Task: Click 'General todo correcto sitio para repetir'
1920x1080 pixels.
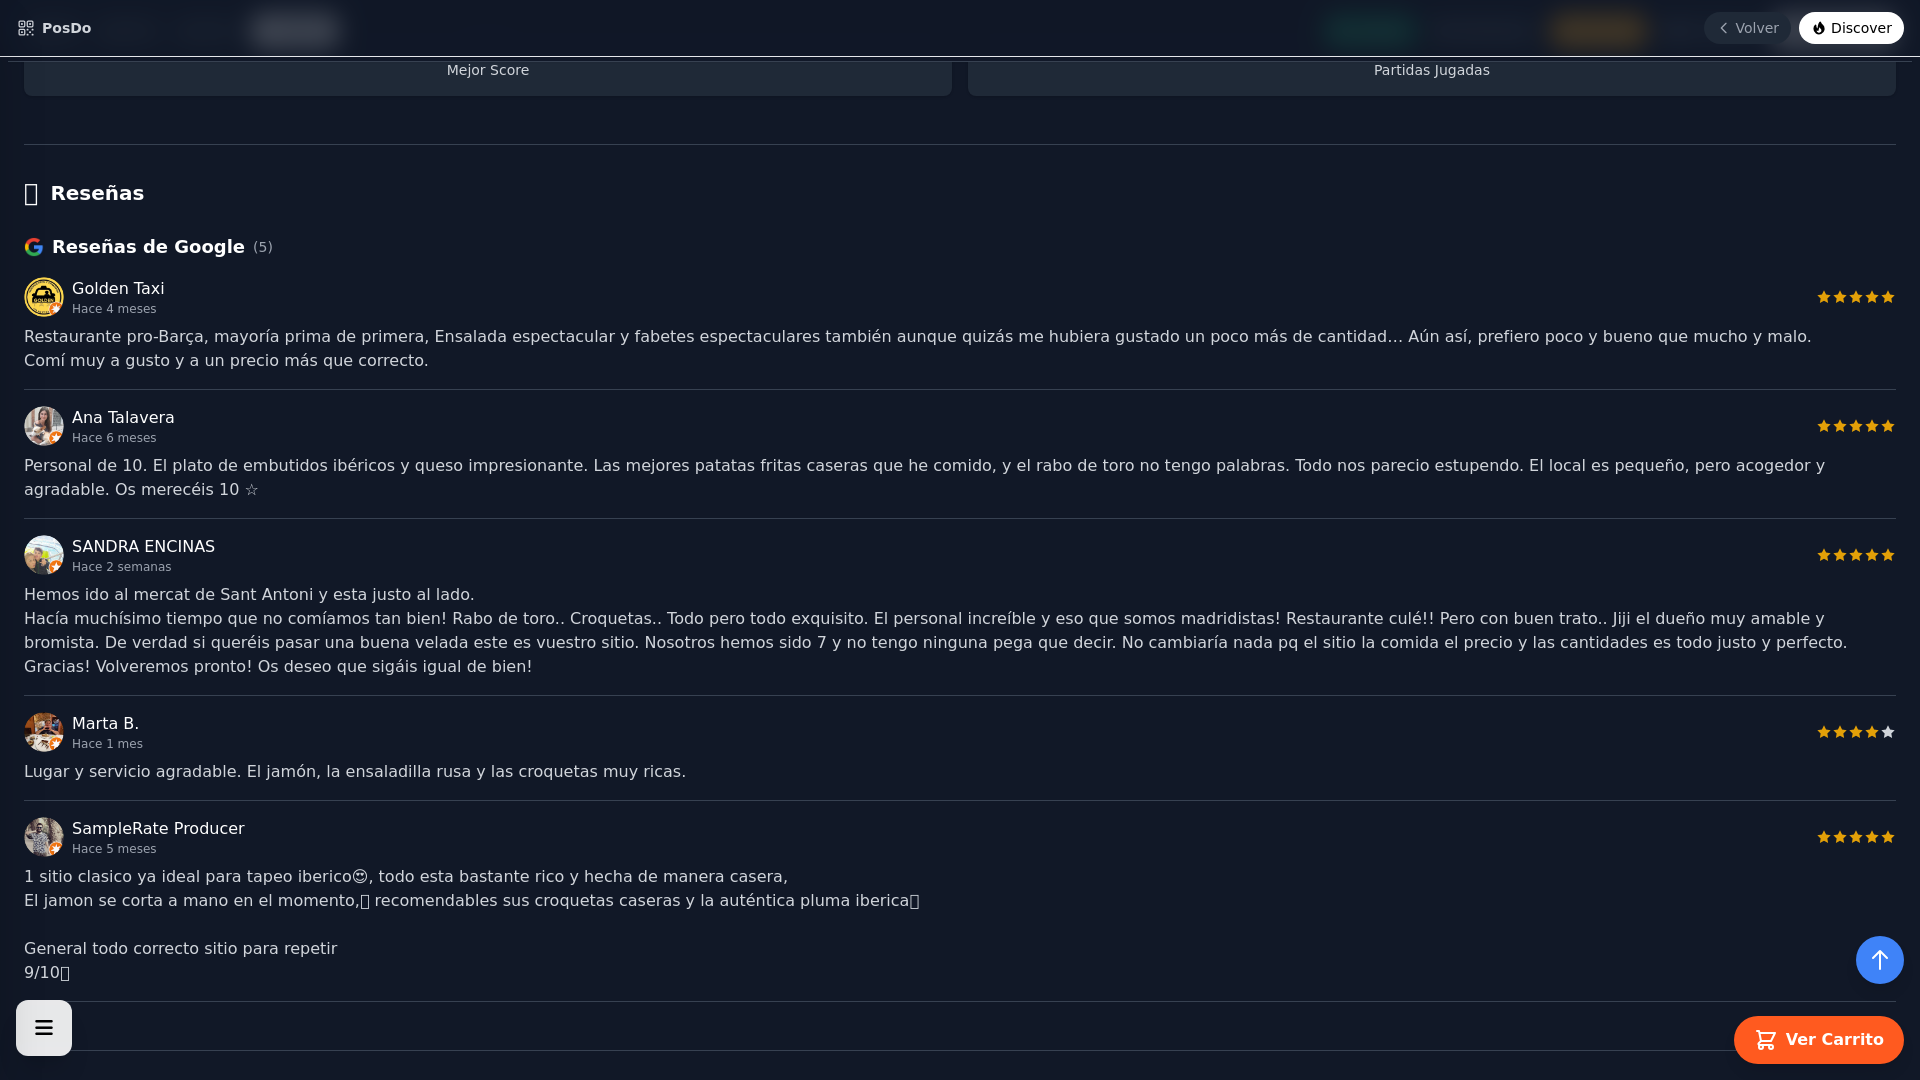Action: click(180, 949)
